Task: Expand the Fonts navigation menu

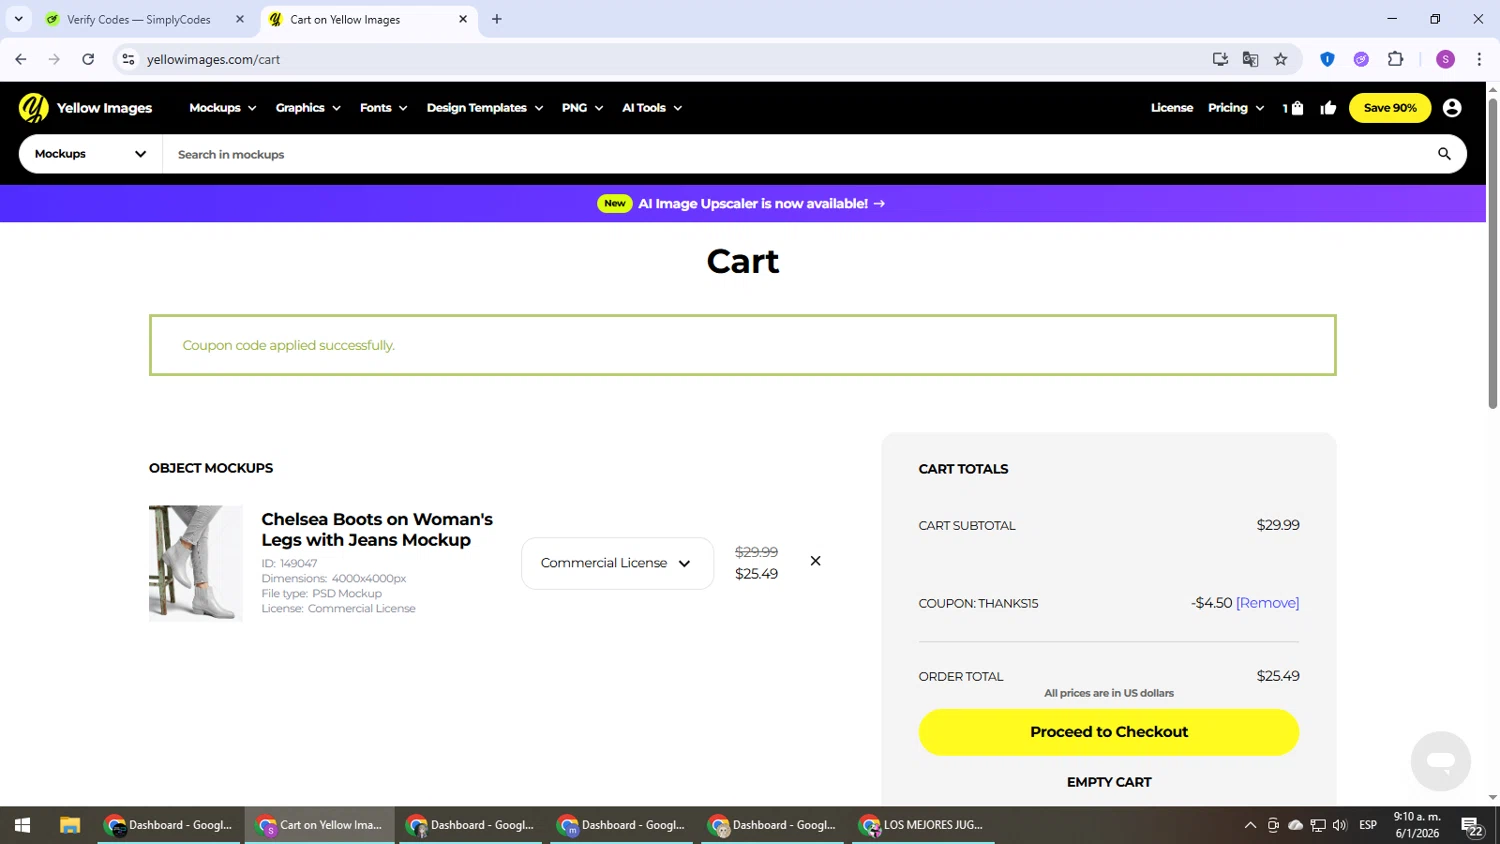Action: (x=383, y=108)
